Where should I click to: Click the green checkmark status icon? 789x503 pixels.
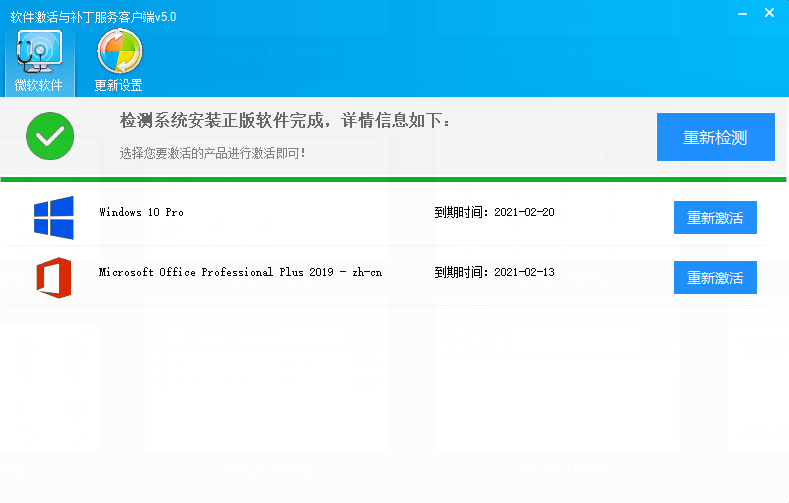click(x=50, y=136)
